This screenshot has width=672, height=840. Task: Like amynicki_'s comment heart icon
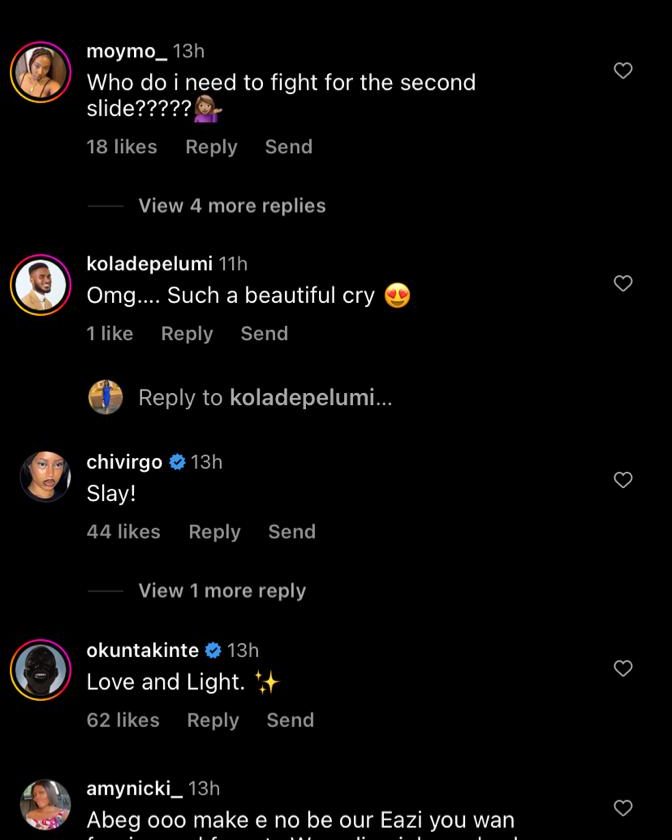(x=623, y=808)
